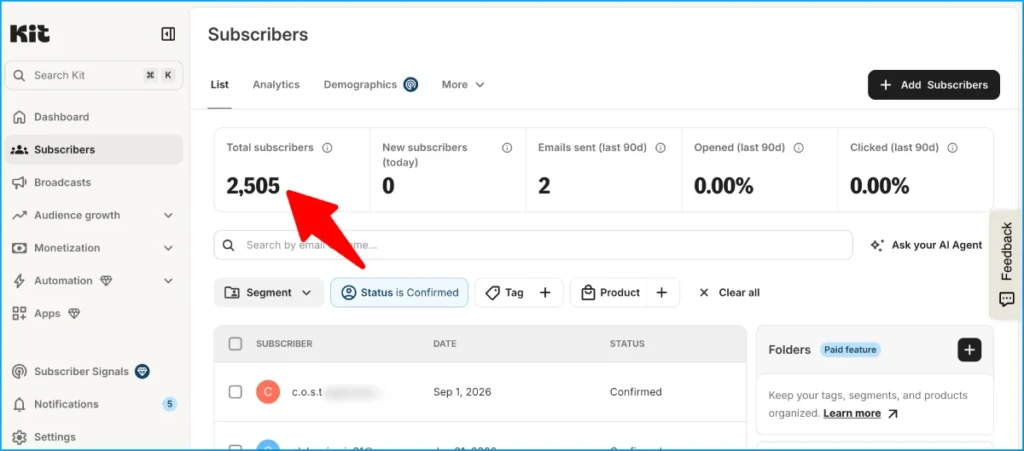Click the Apps diamond premium icon
Image resolution: width=1024 pixels, height=451 pixels.
(74, 313)
